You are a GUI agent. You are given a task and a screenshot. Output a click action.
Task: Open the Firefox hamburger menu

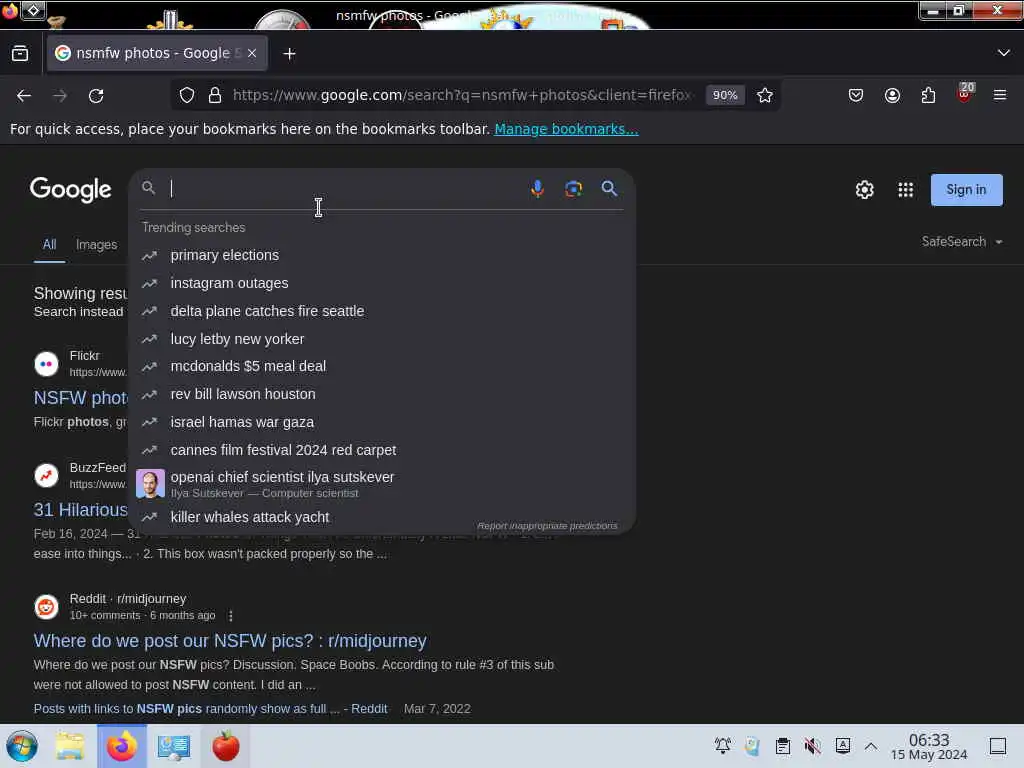[1000, 95]
